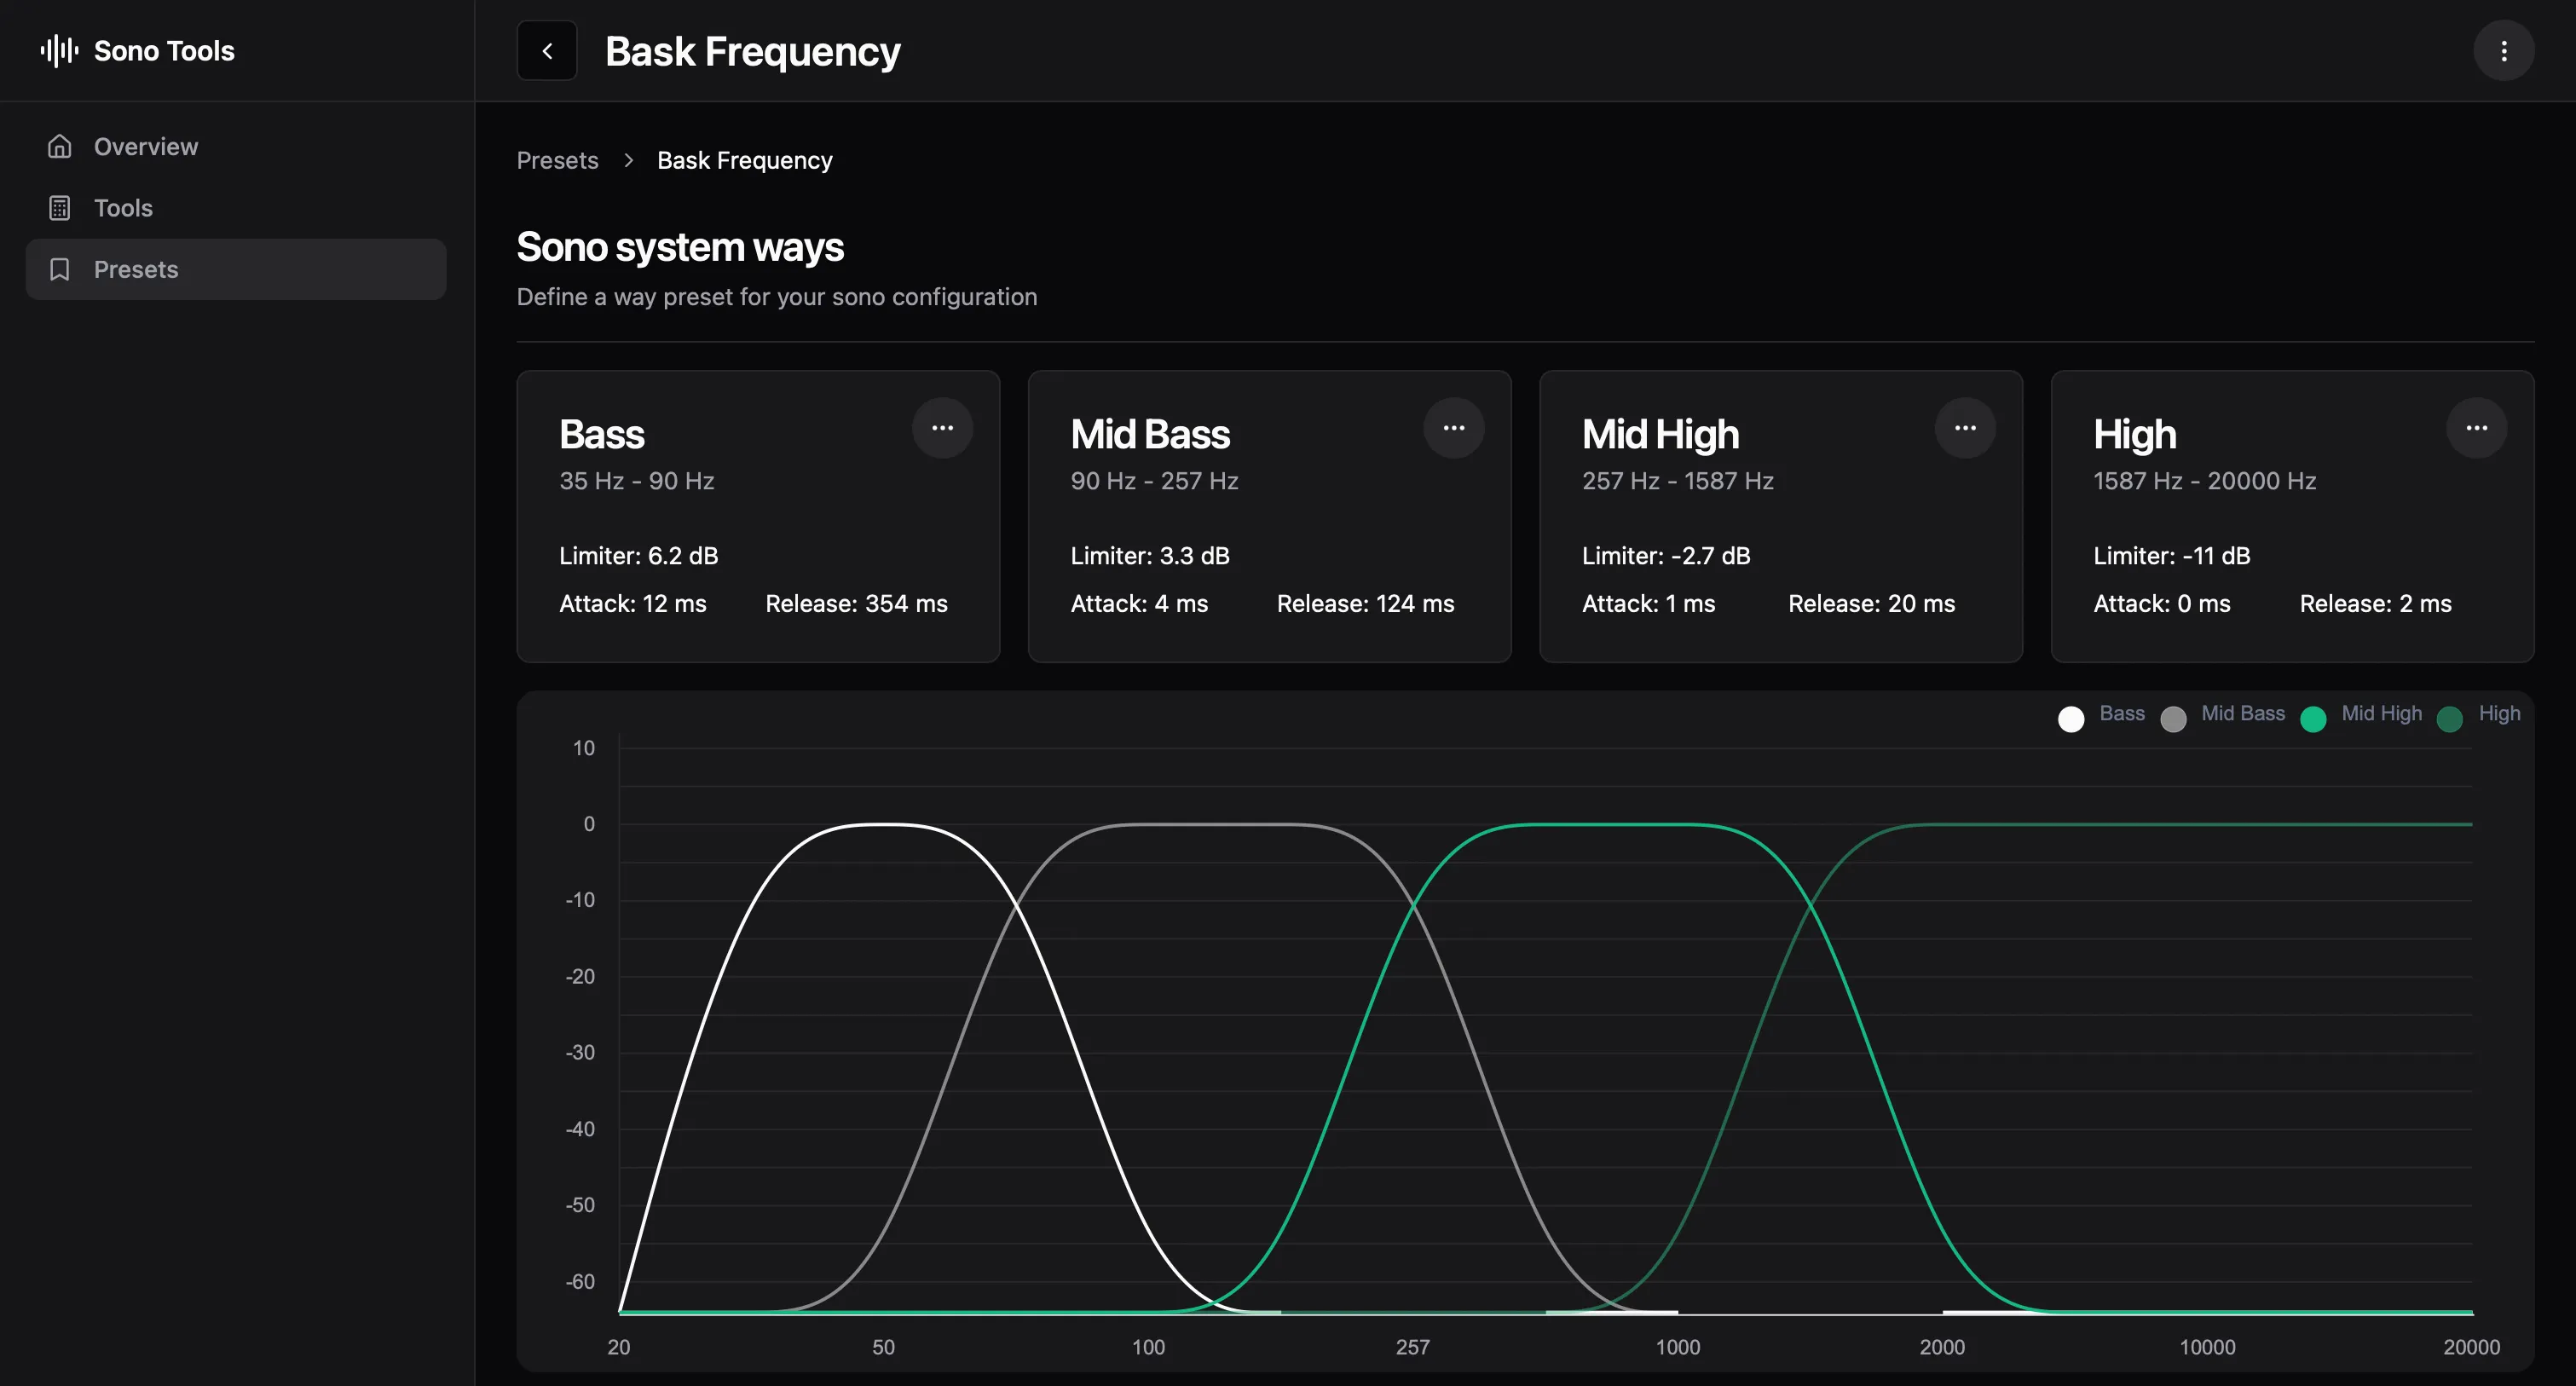
Task: Toggle the High legend dark green dot
Action: pos(2449,719)
